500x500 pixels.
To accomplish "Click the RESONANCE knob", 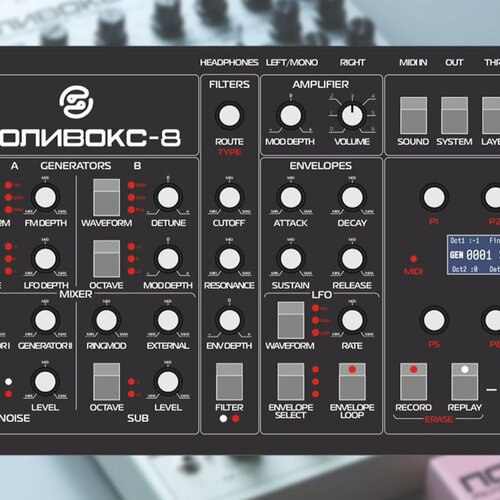I will click(x=229, y=259).
